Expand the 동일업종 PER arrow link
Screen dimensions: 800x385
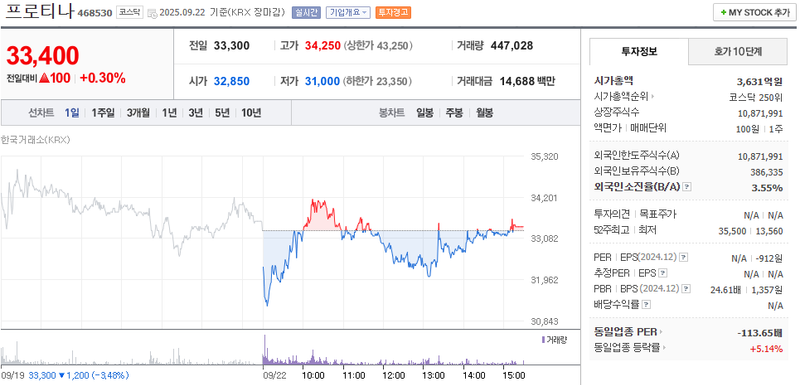(661, 332)
